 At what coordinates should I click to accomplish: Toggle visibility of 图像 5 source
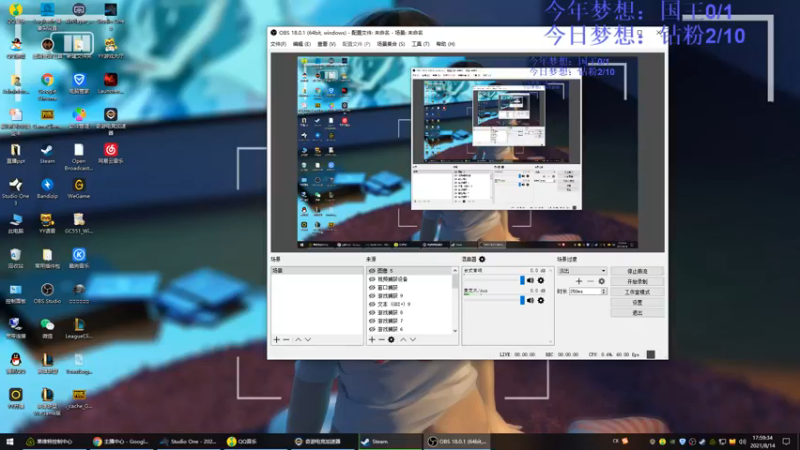click(372, 271)
